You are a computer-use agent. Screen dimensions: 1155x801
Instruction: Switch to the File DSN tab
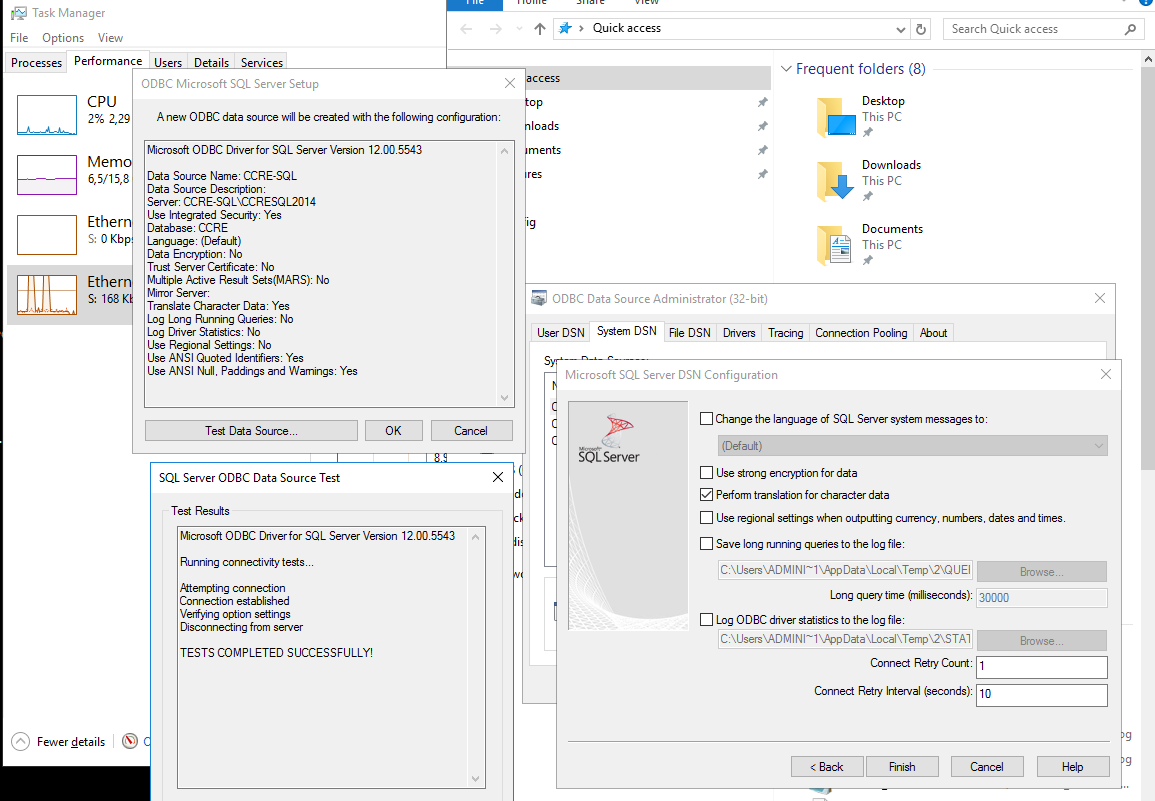689,333
